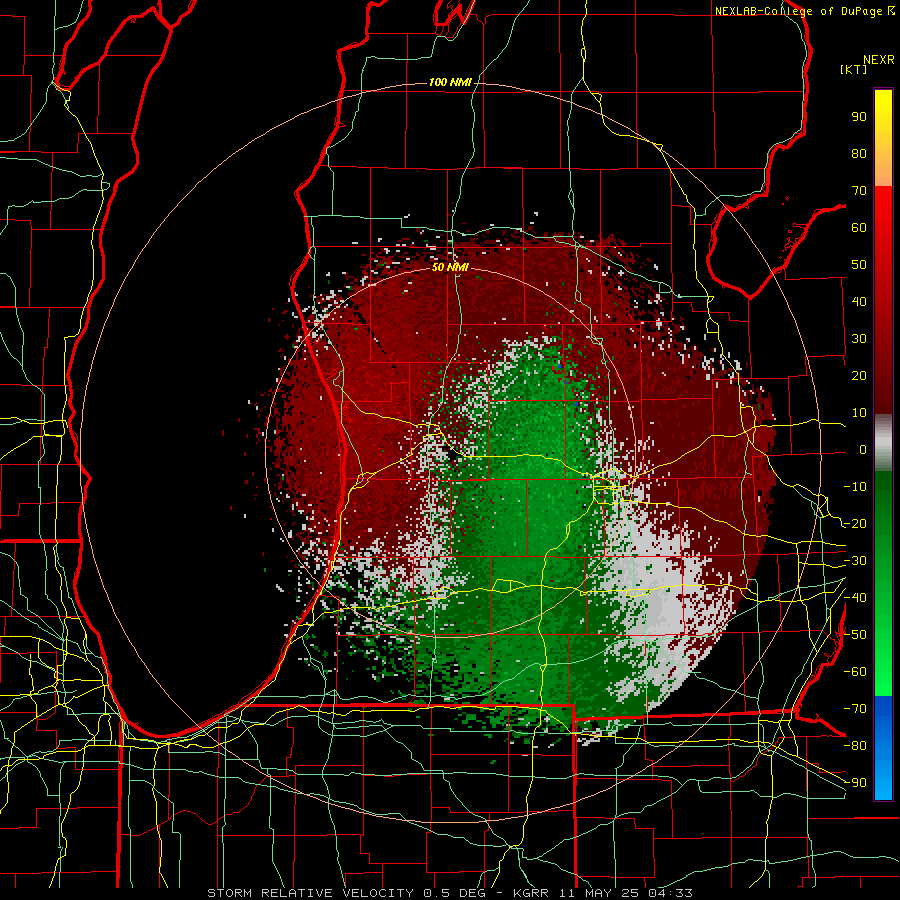Click the 60 kt scale value
Image resolution: width=900 pixels, height=900 pixels.
coord(859,227)
